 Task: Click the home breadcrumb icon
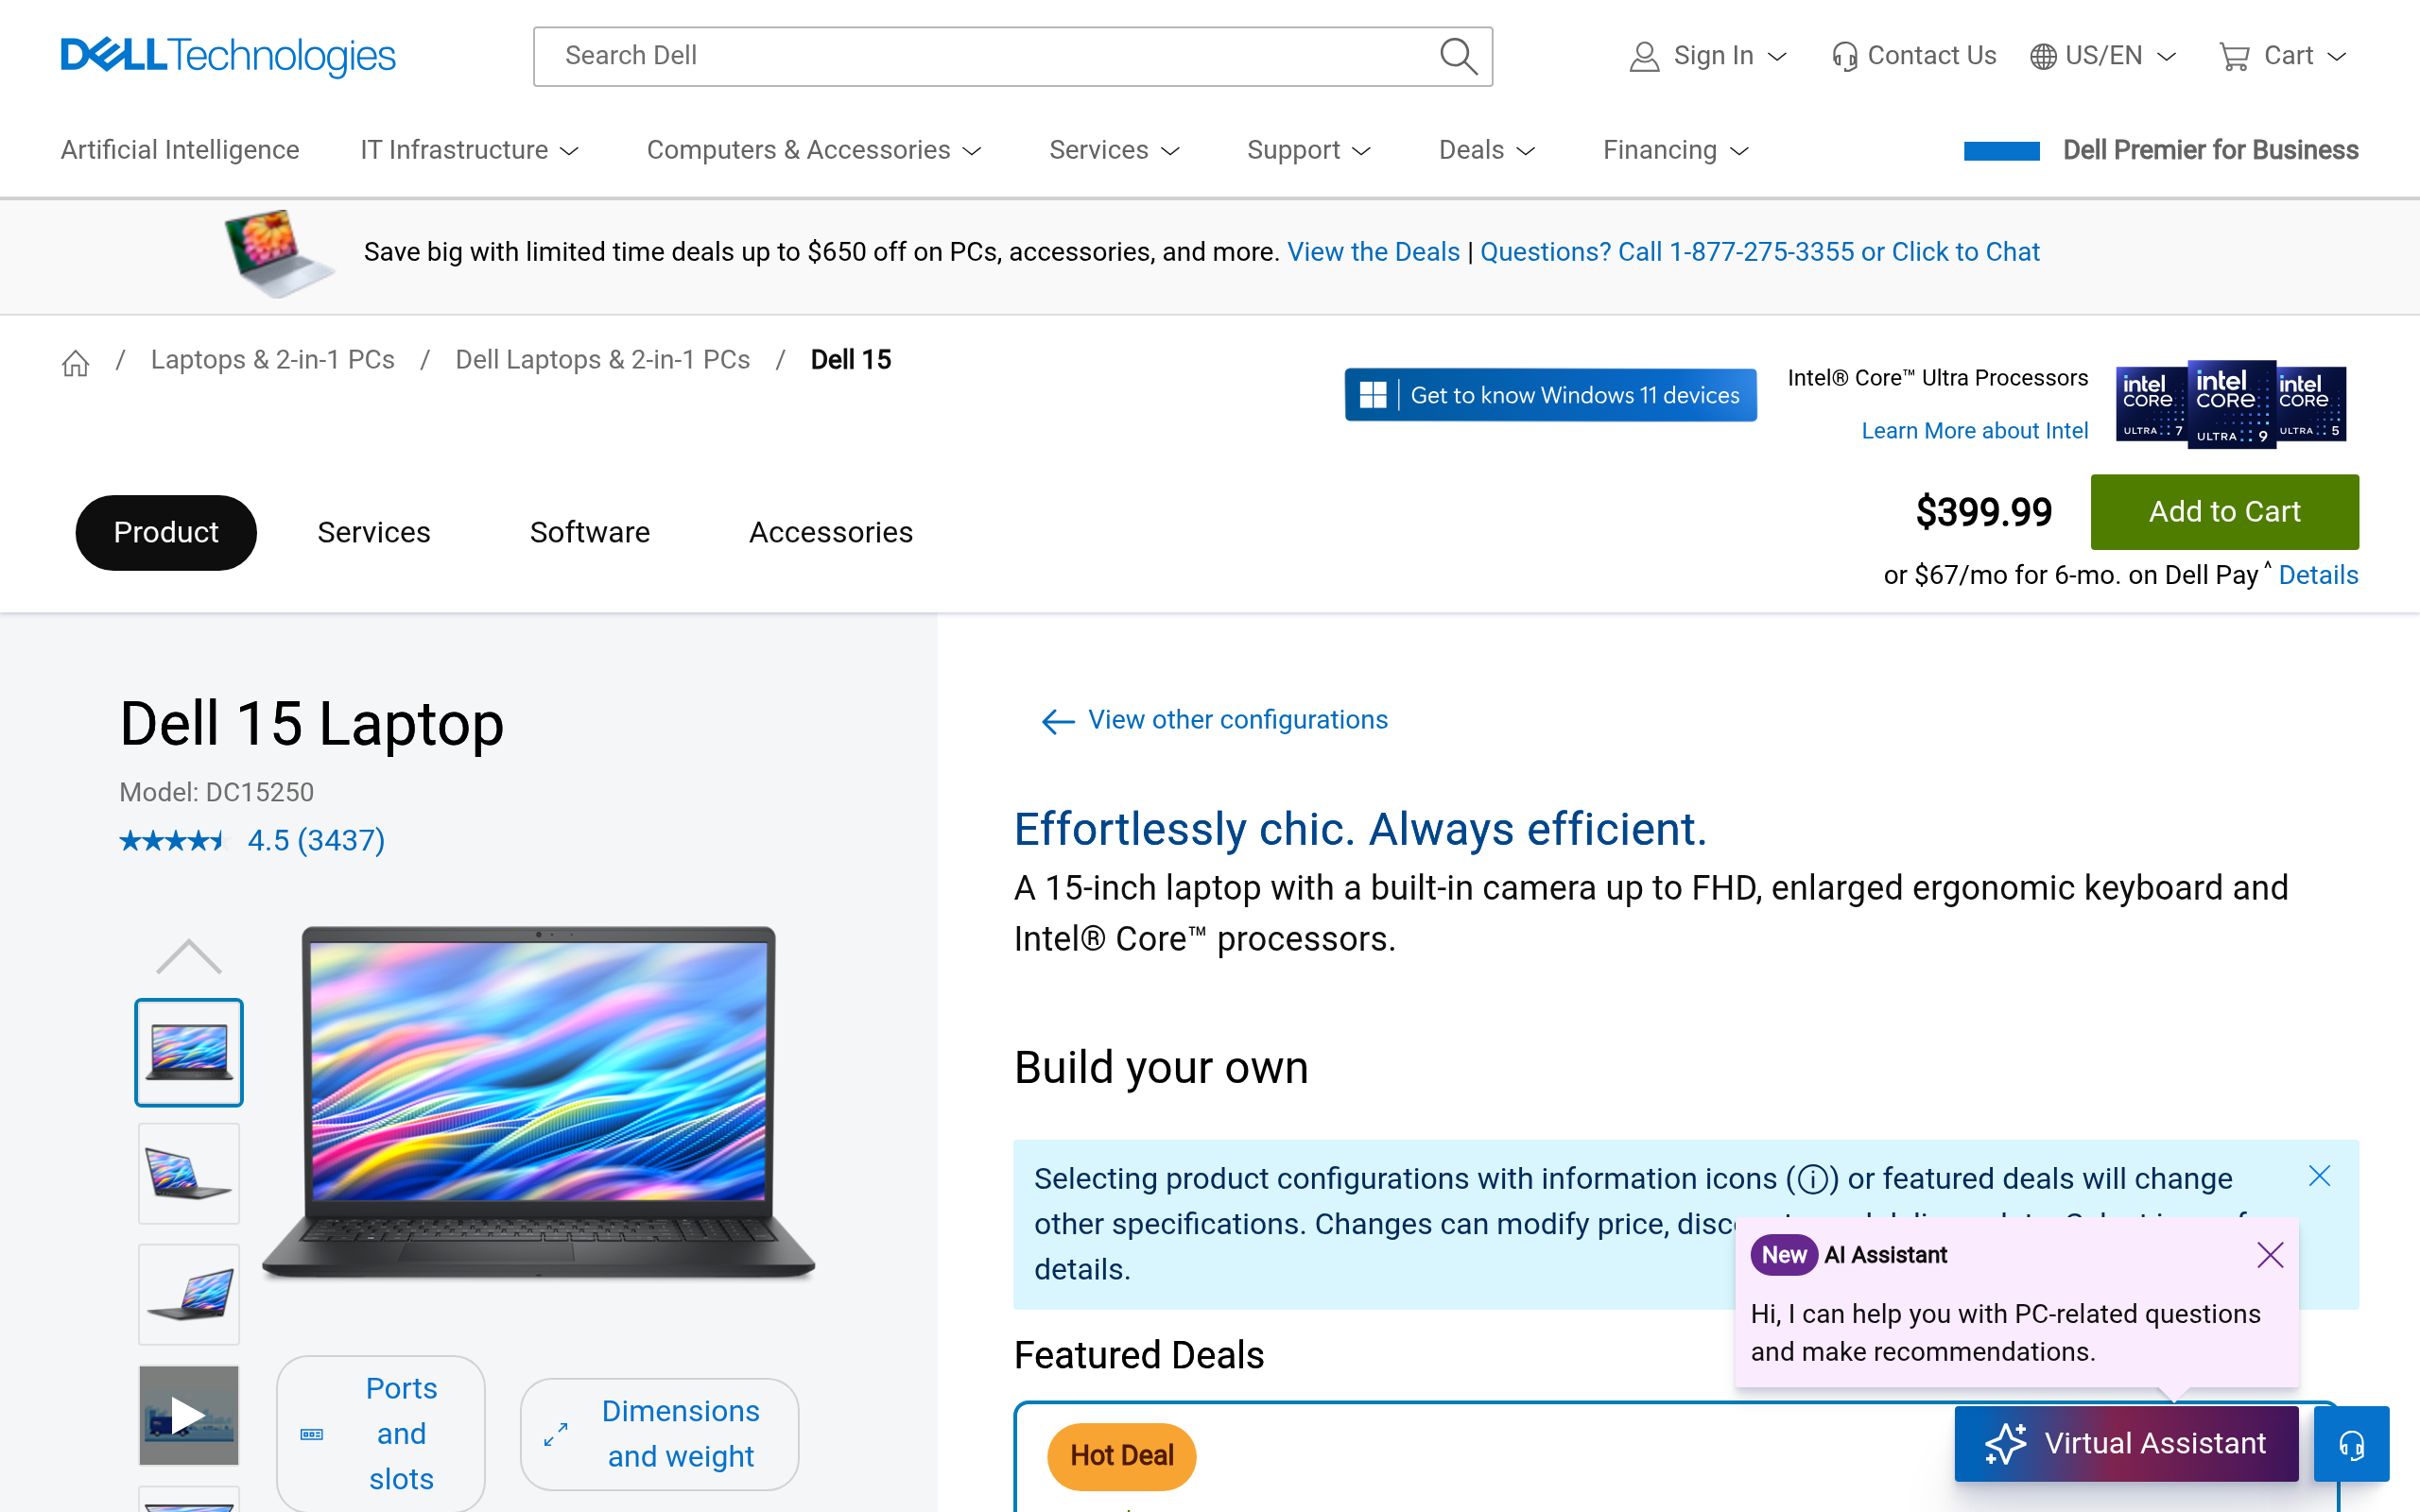click(x=76, y=362)
